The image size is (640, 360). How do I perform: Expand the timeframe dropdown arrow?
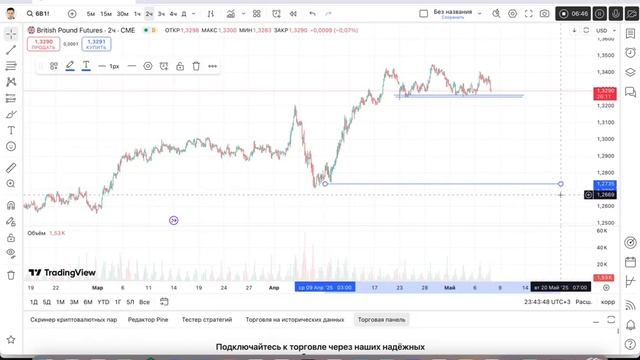click(194, 14)
